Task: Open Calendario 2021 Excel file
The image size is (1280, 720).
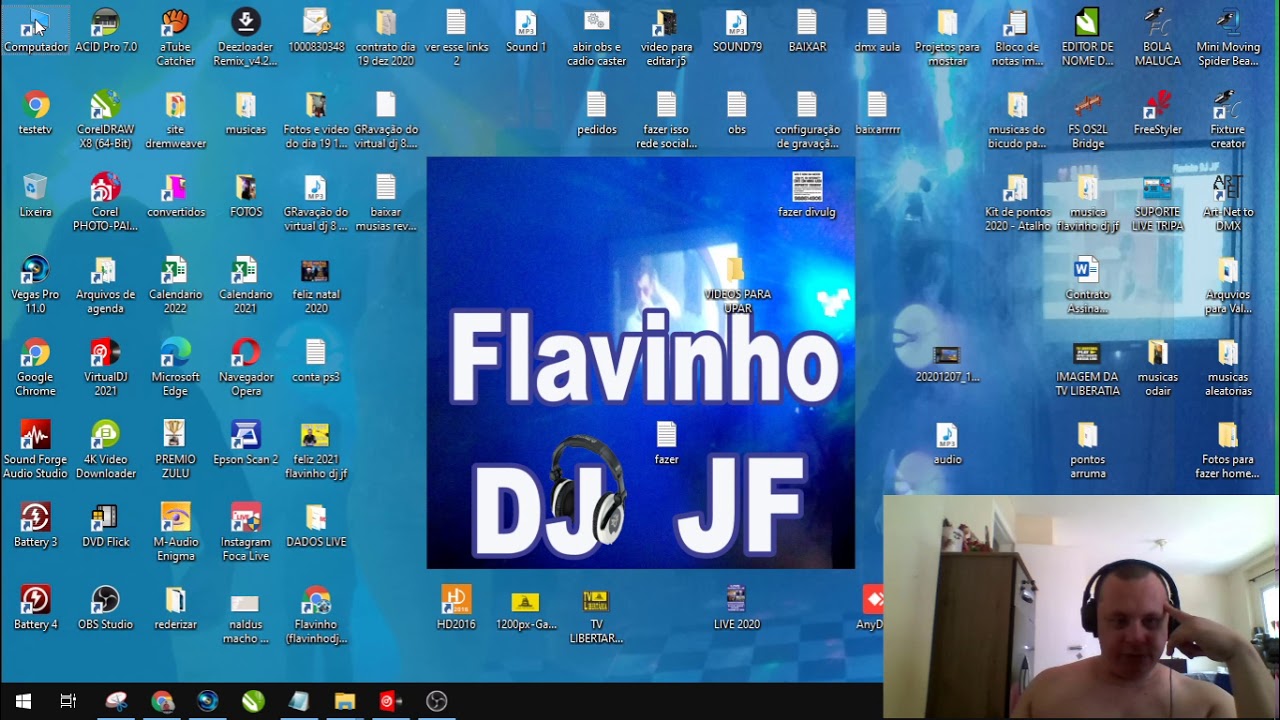Action: coord(246,285)
